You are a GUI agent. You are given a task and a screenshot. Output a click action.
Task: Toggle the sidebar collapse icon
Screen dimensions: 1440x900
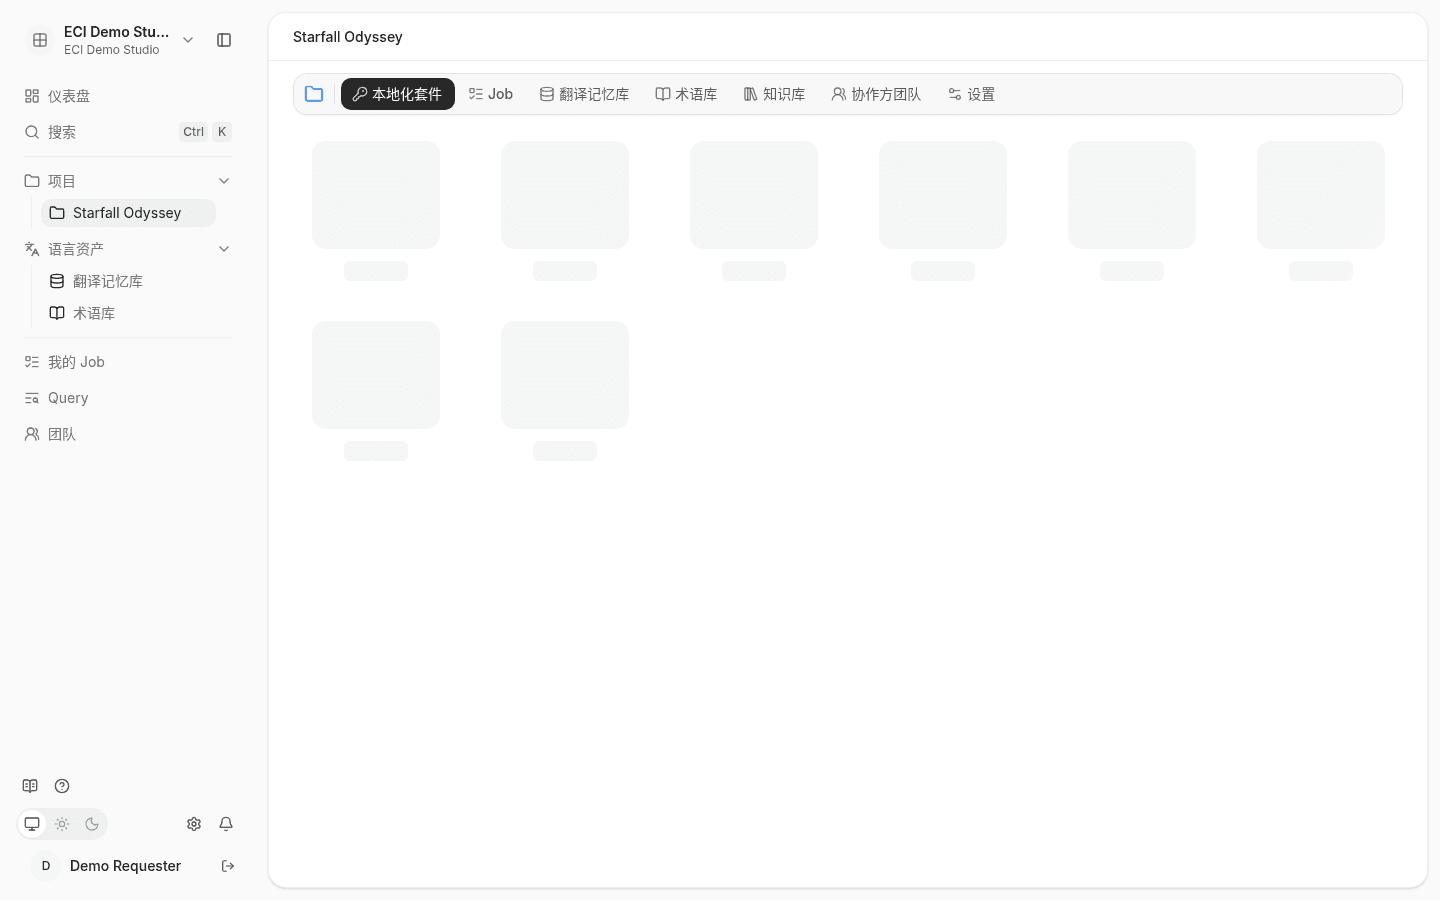(224, 40)
